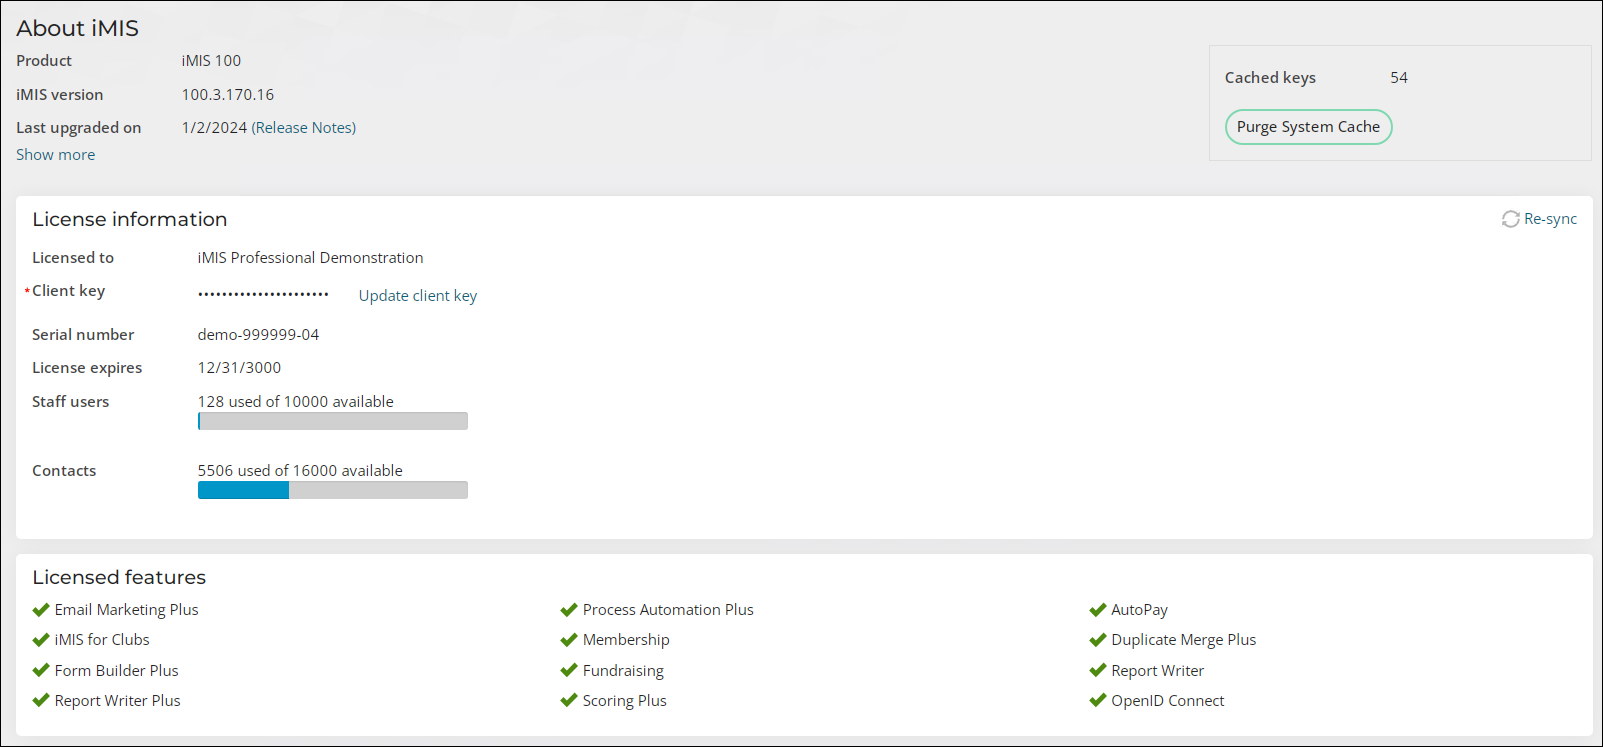The image size is (1603, 747).
Task: Click the Scoring Plus feature label
Action: (625, 701)
